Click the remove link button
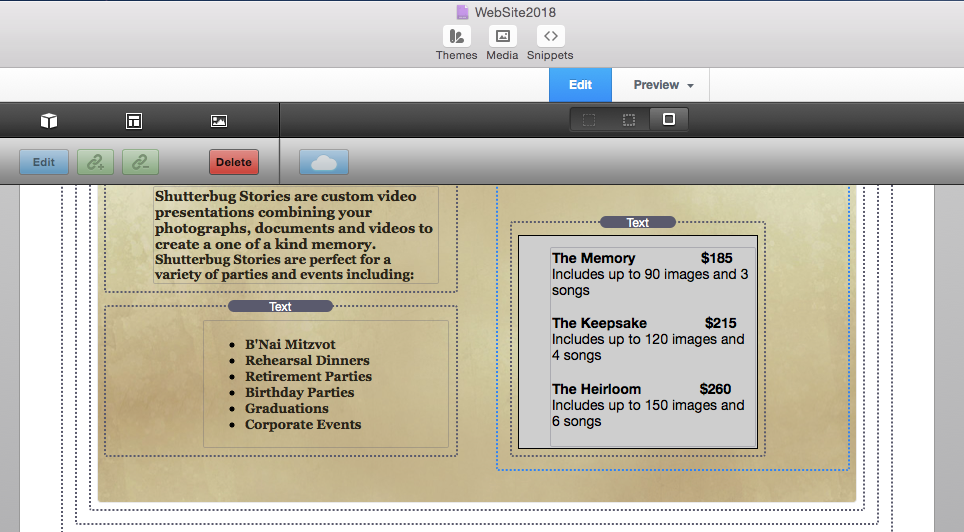This screenshot has width=964, height=532. [141, 162]
